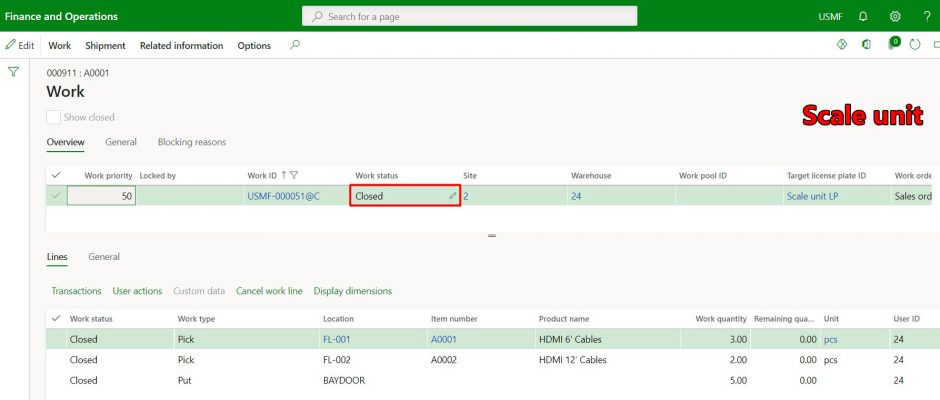This screenshot has height=400, width=940.
Task: Select all rows in the lines grid
Action: click(56, 318)
